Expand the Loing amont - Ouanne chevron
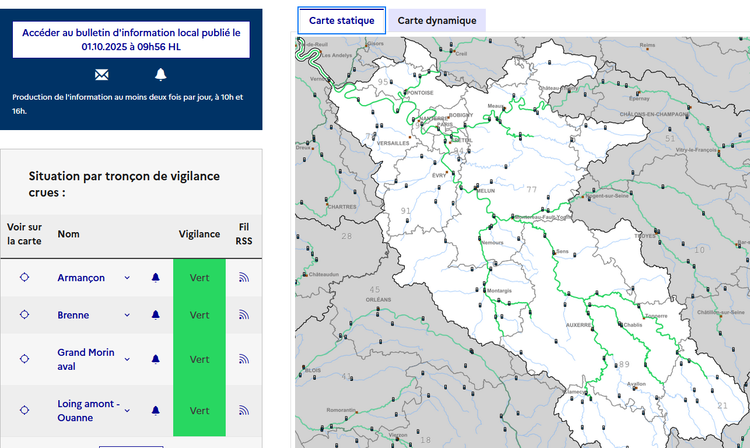The image size is (750, 448). 127,410
